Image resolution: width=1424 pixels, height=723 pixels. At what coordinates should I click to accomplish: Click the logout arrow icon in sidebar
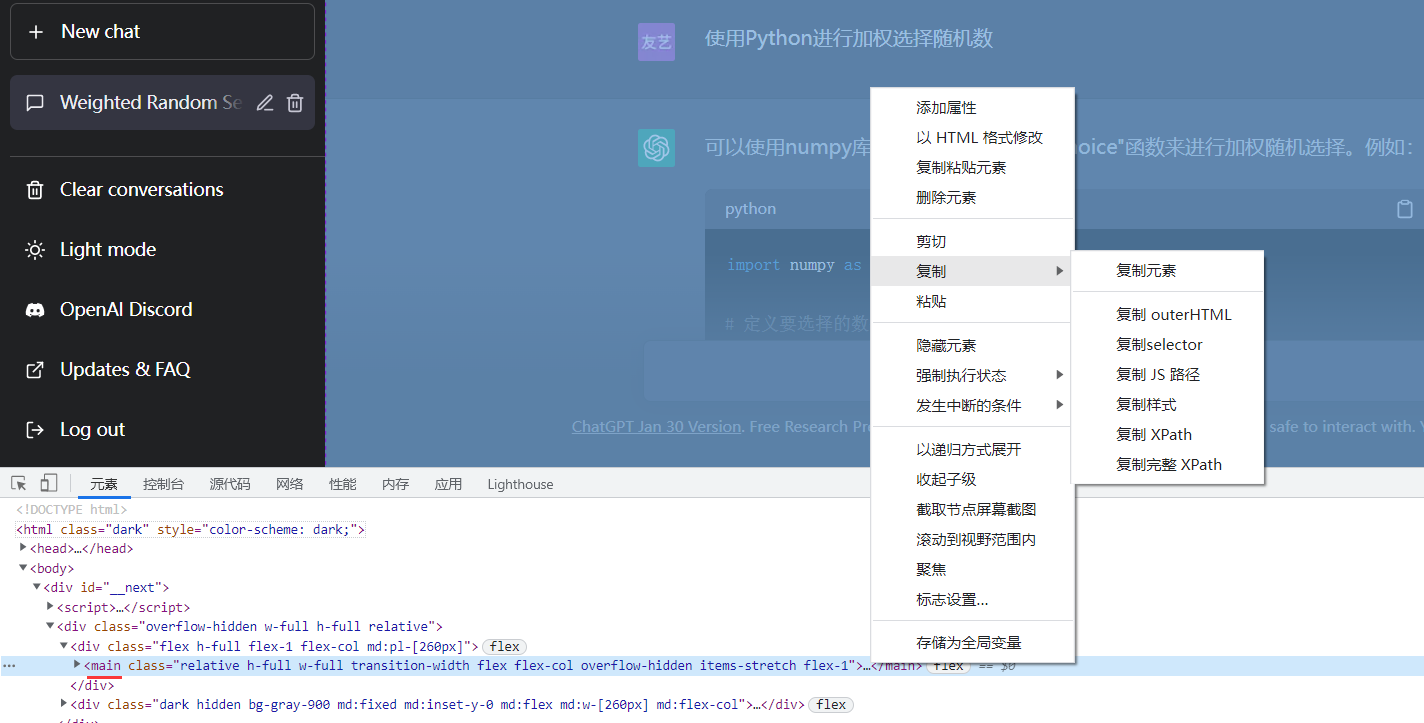click(x=35, y=430)
